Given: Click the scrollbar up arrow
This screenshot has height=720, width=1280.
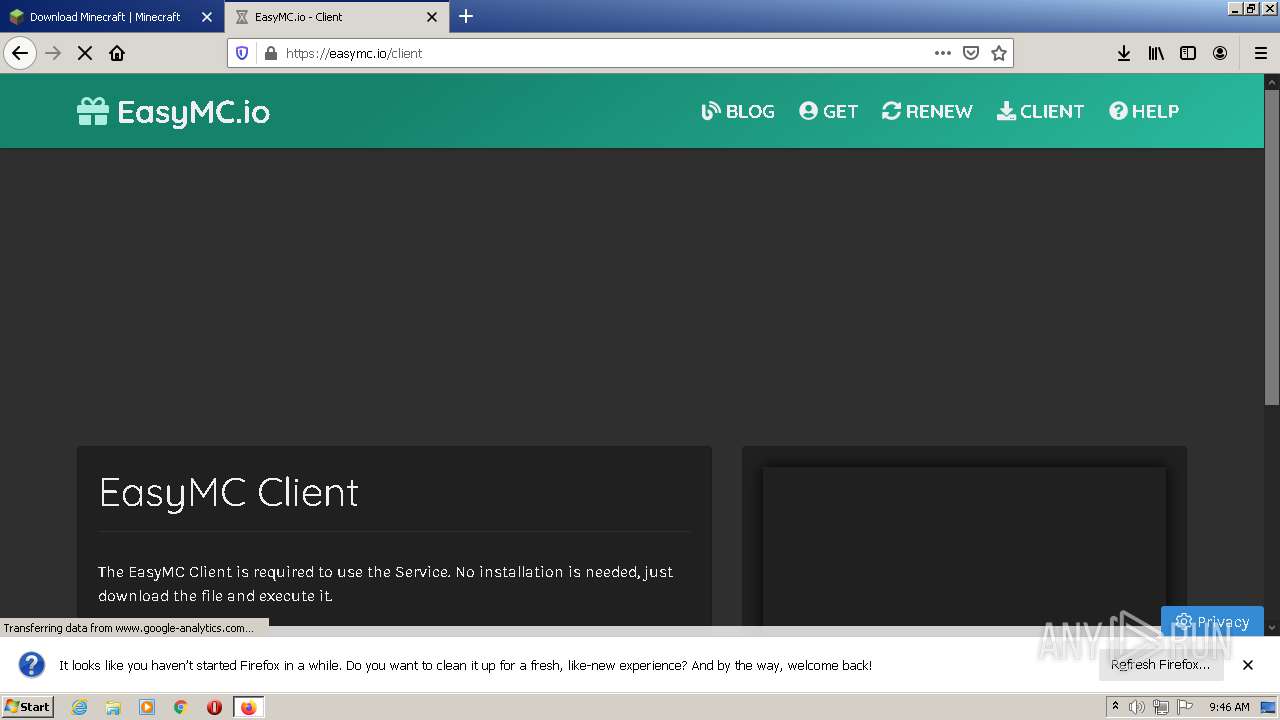Looking at the screenshot, I should point(1272,81).
